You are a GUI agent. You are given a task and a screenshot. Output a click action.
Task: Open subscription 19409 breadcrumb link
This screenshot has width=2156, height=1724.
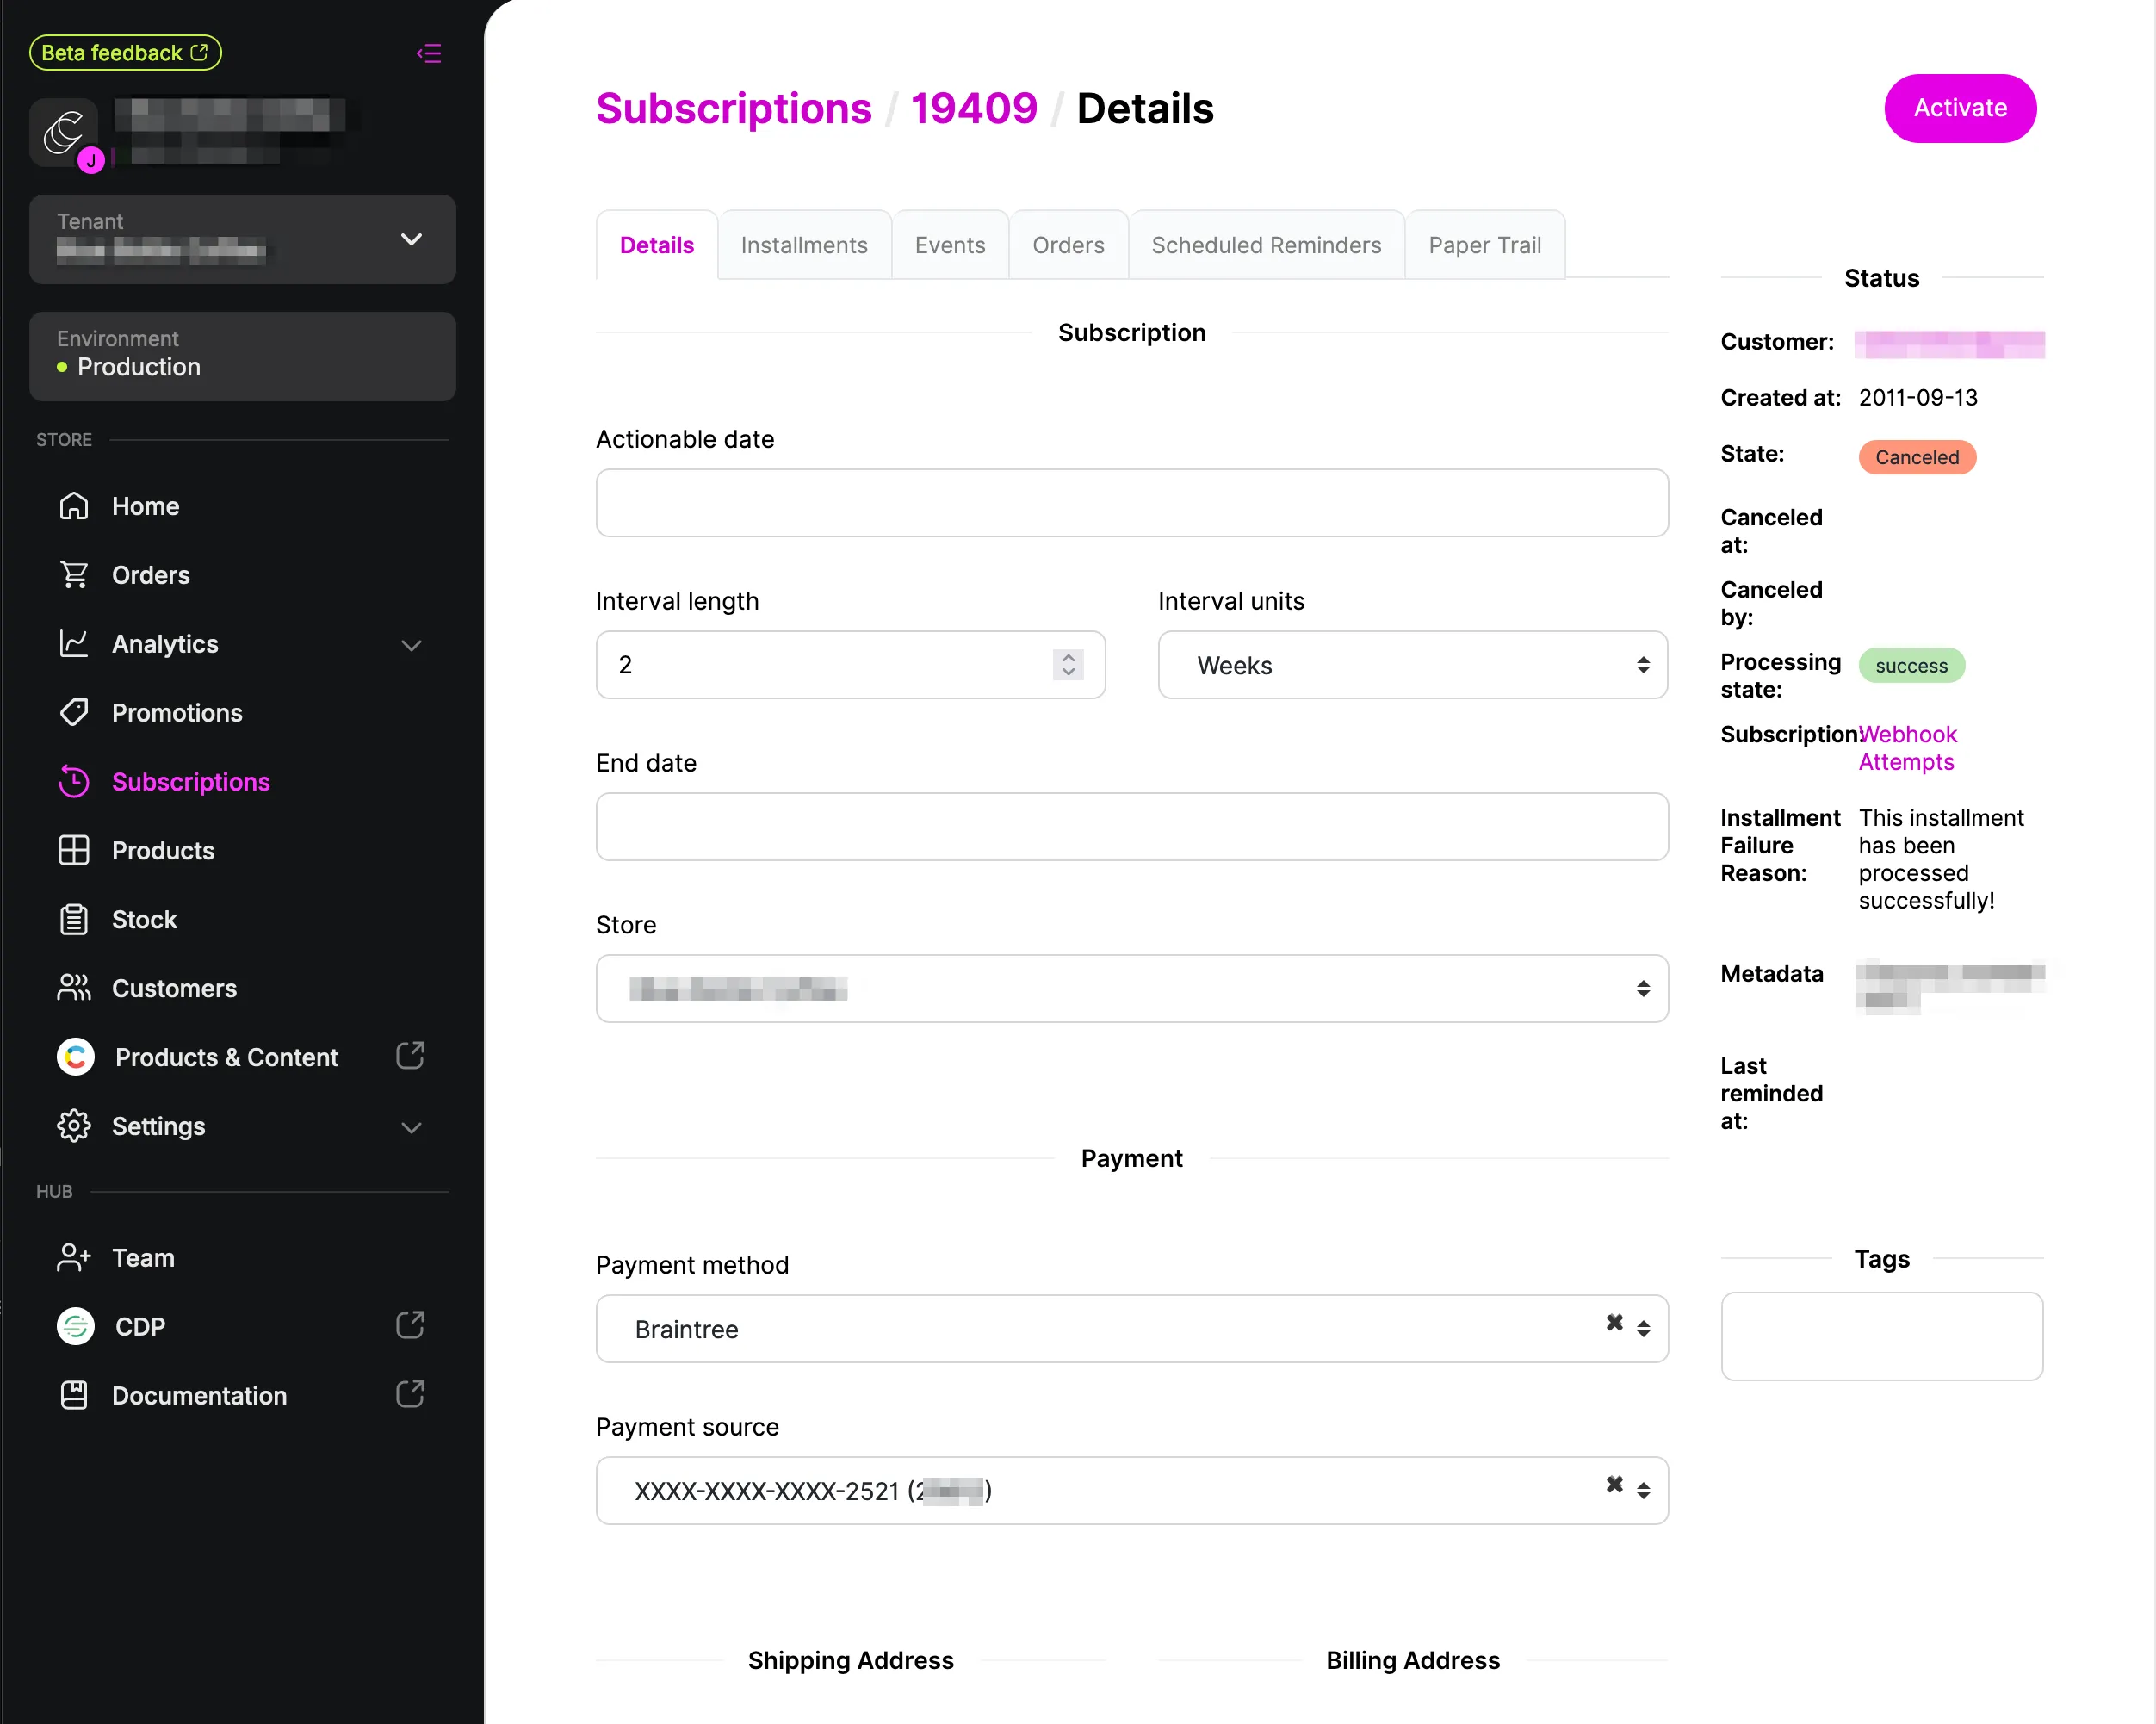pos(974,108)
